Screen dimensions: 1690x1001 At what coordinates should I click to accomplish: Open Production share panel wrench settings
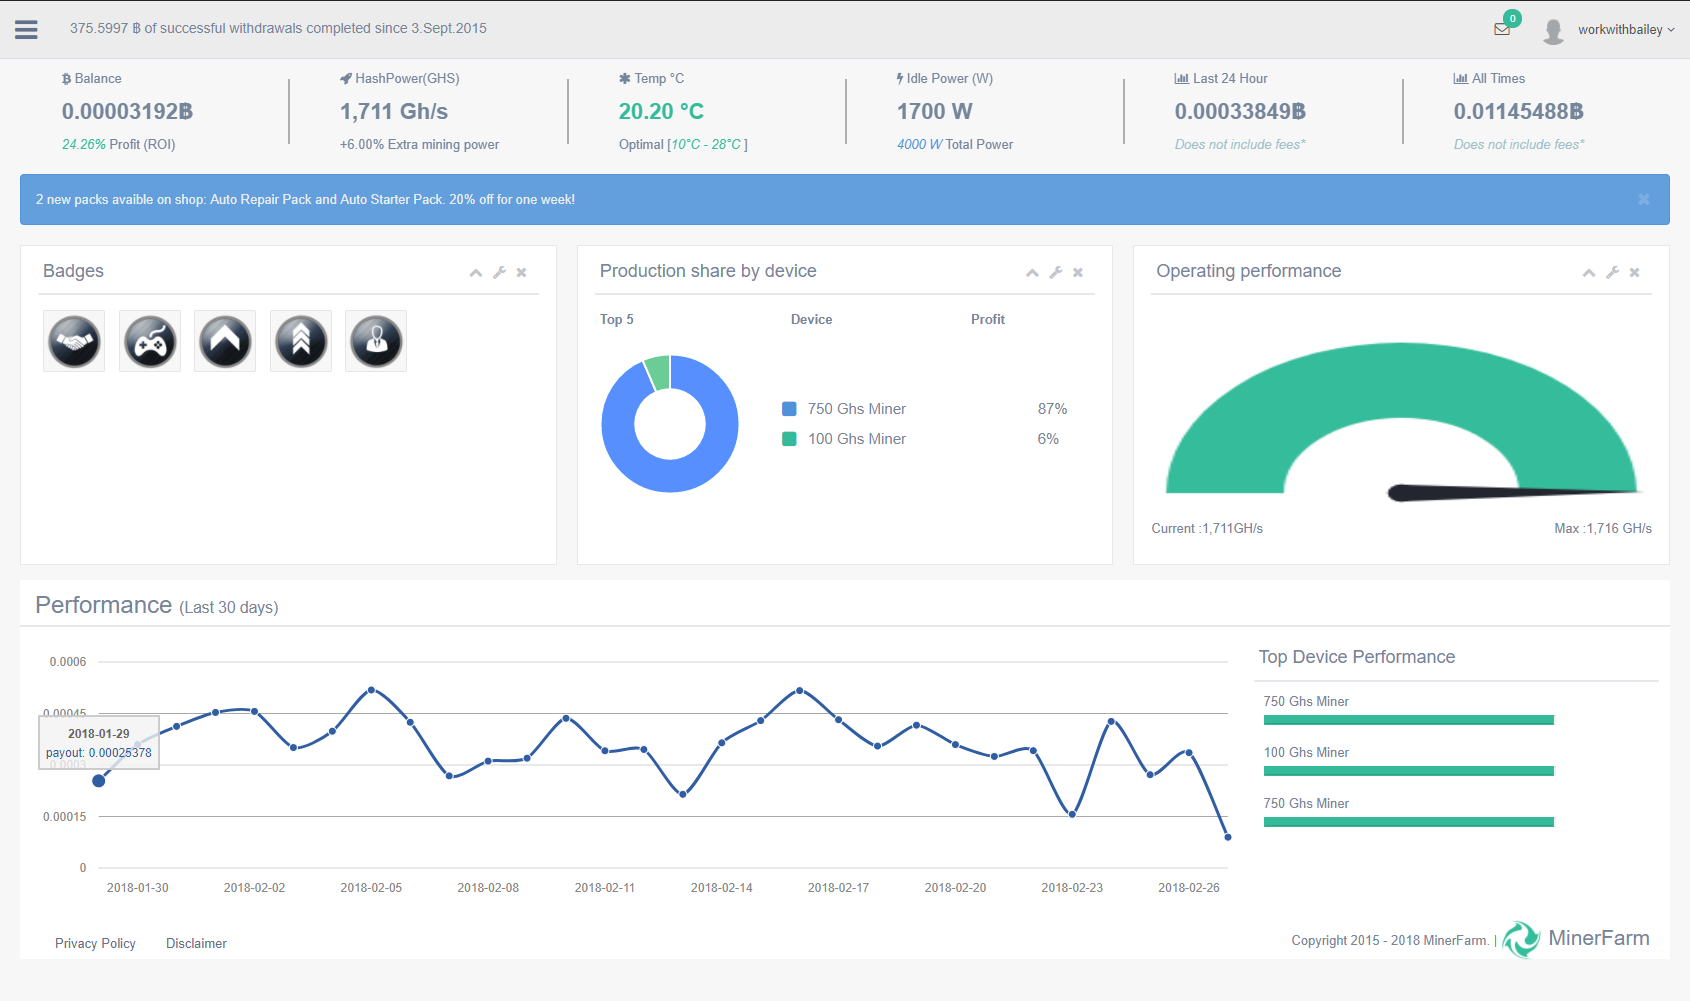(1055, 272)
